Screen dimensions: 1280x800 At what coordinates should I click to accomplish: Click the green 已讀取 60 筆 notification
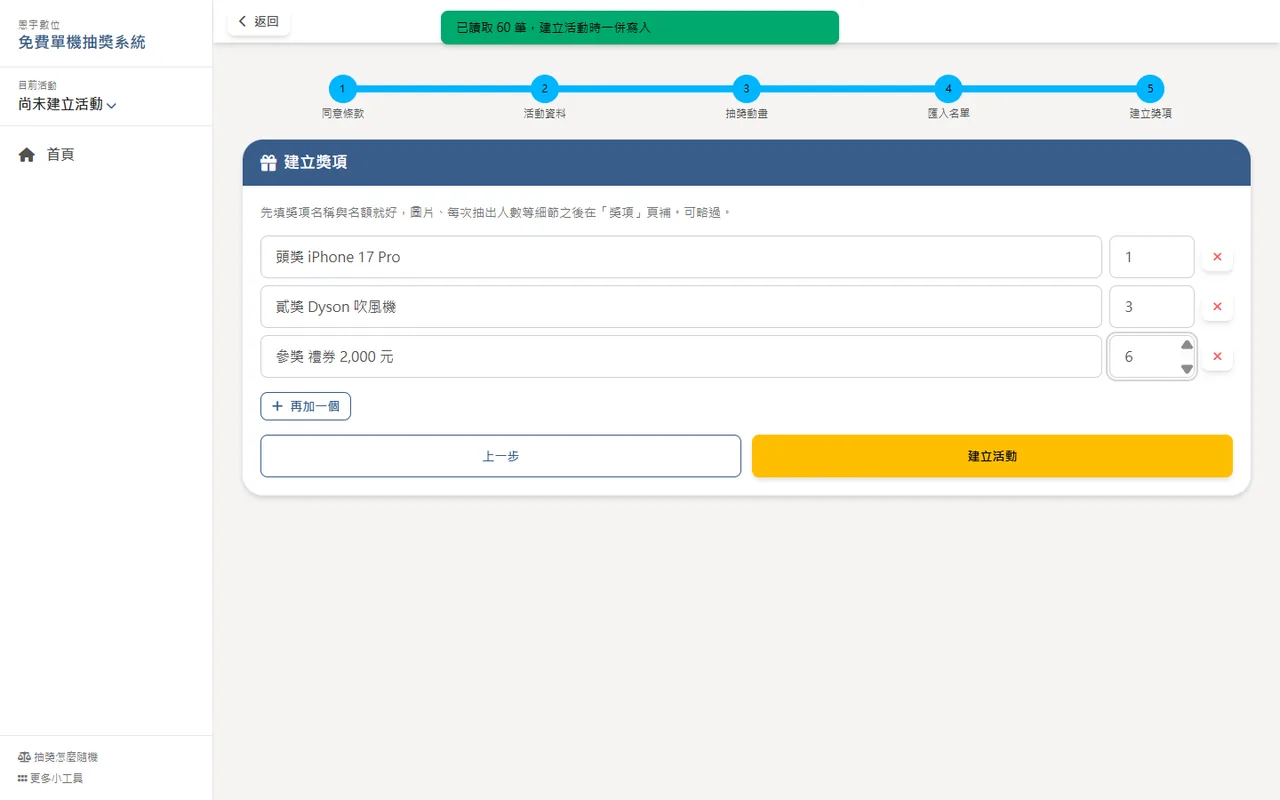(x=640, y=28)
